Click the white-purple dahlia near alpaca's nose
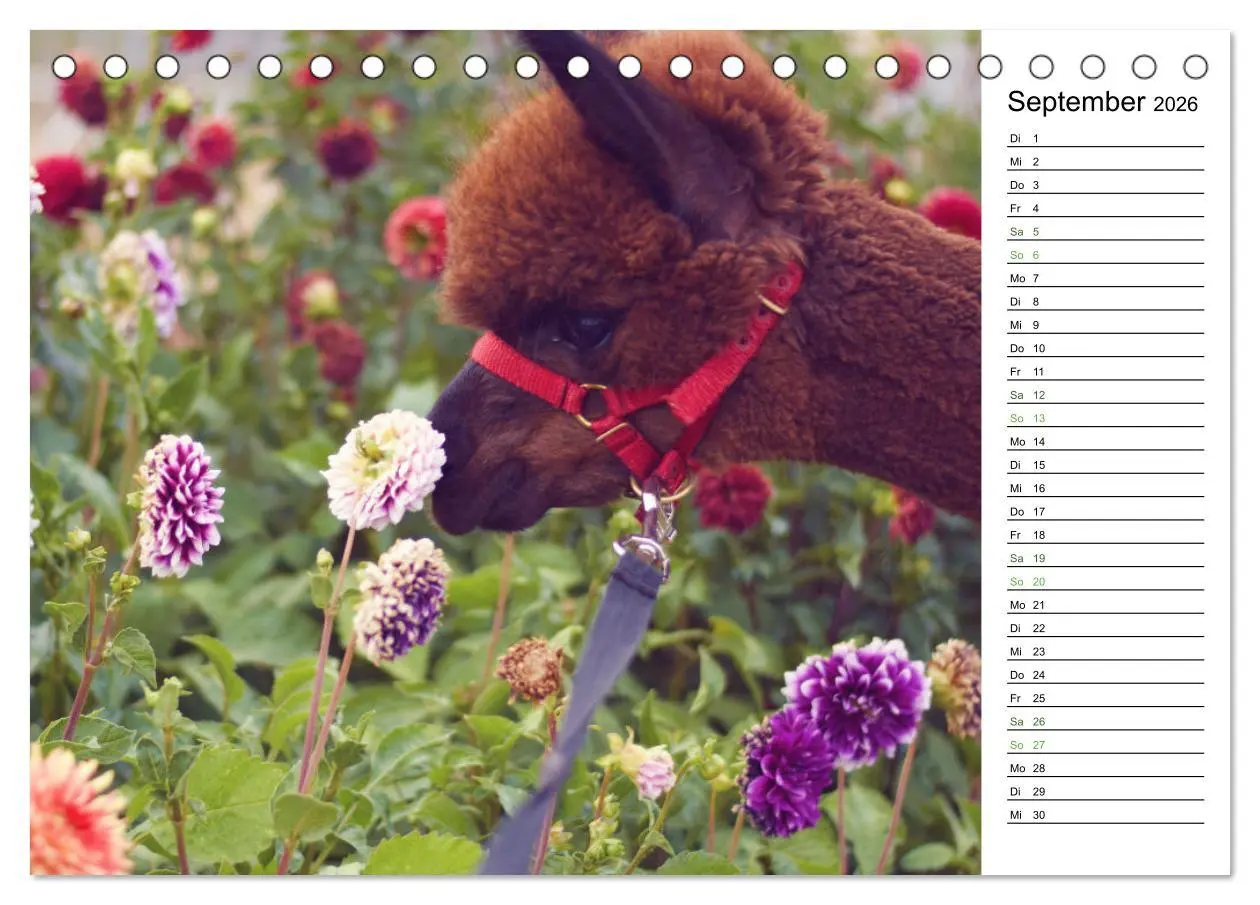This screenshot has width=1260, height=905. (385, 469)
